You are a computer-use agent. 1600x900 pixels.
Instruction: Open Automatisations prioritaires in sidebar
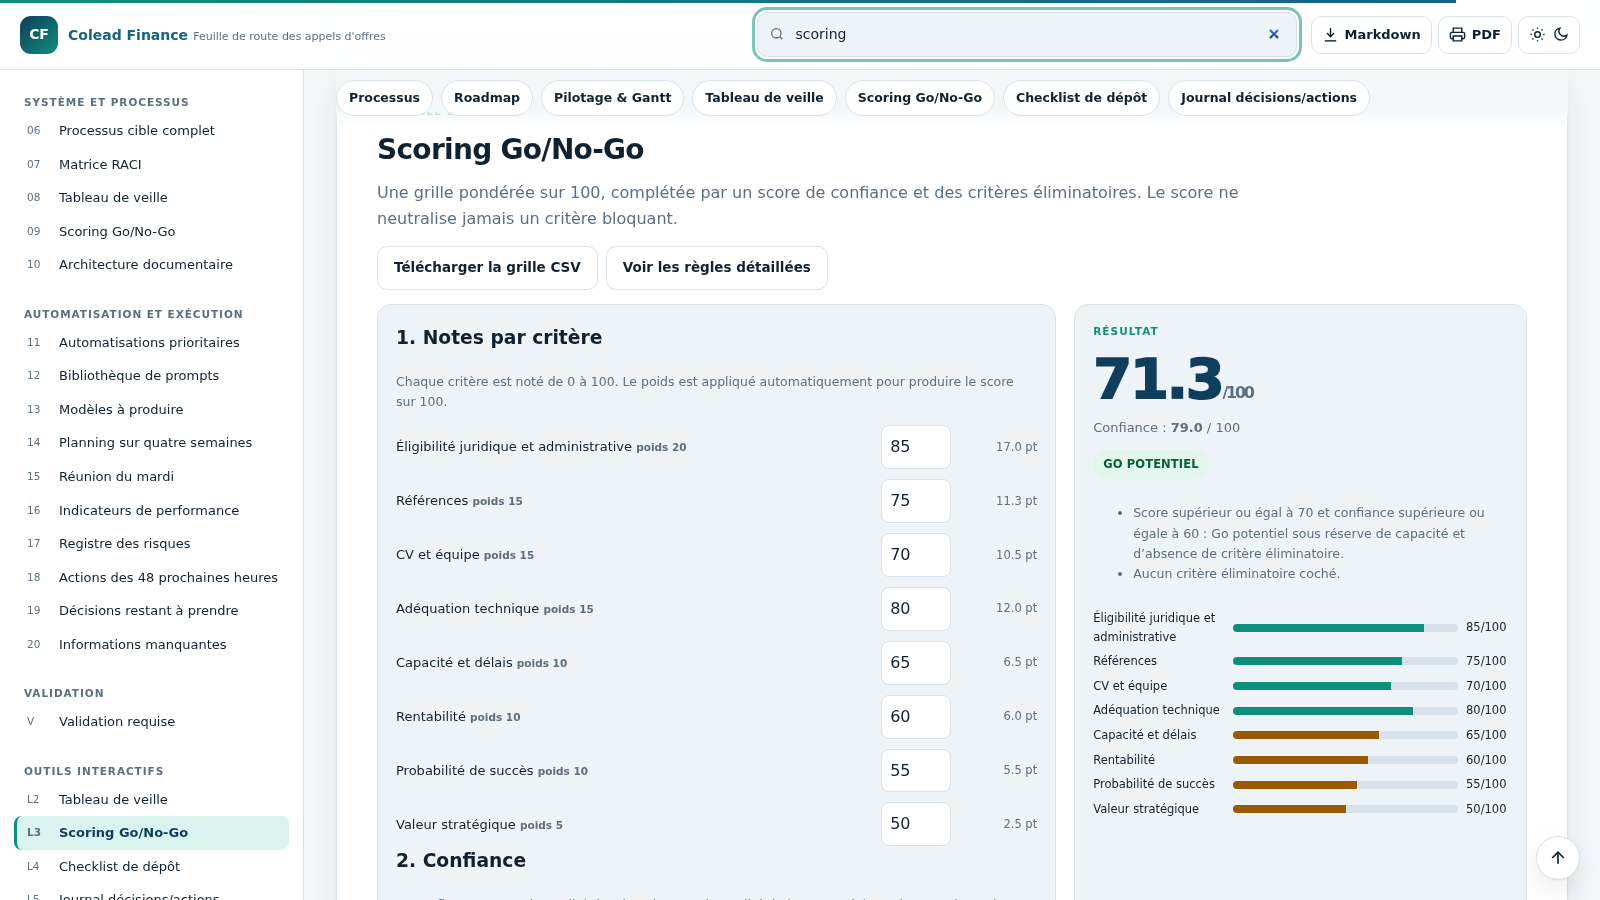(x=152, y=343)
